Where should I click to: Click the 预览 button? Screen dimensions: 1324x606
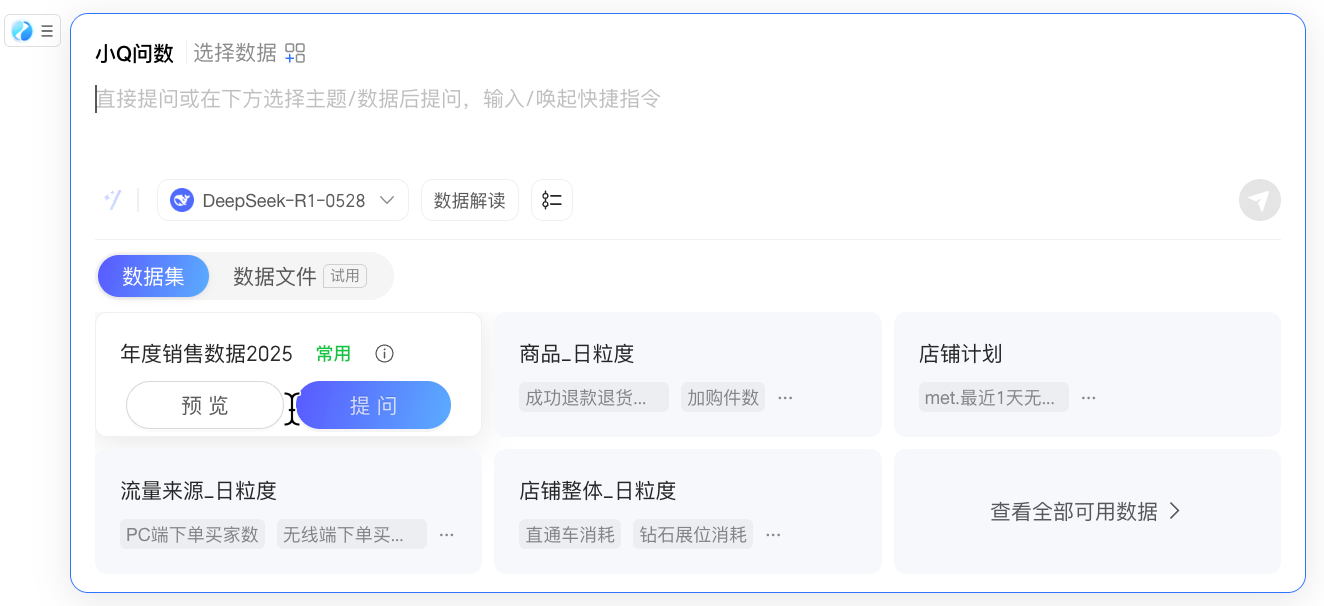[205, 405]
